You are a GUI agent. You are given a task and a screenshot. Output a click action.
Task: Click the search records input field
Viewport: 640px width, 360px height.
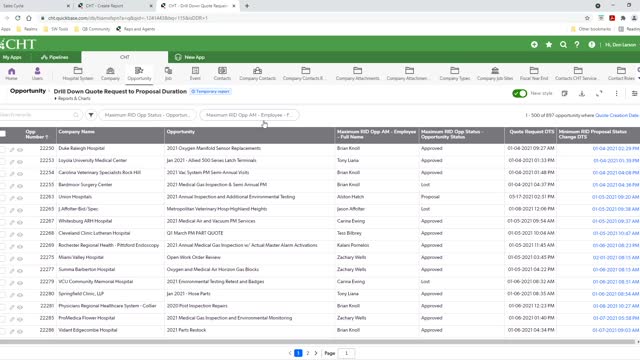point(40,115)
